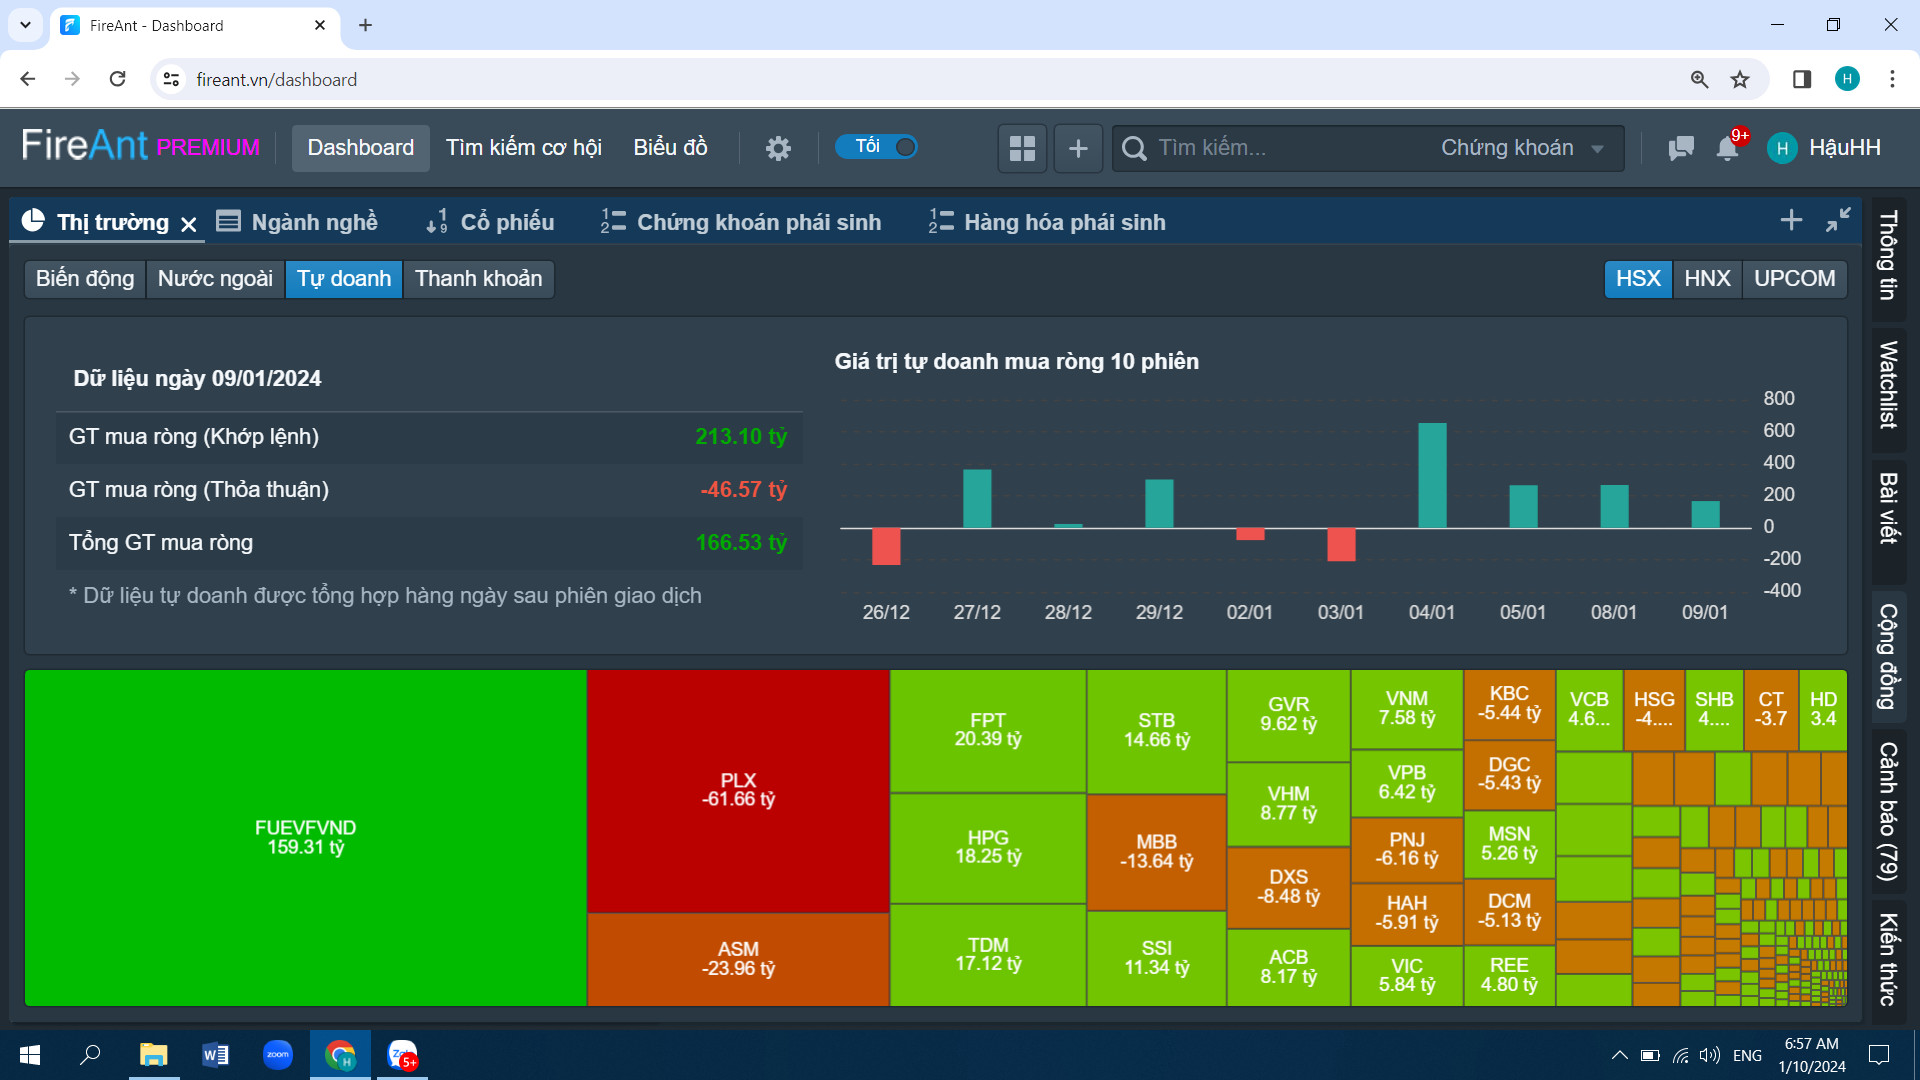The height and width of the screenshot is (1080, 1920).
Task: Select the Thanh khoản button
Action: pos(478,278)
